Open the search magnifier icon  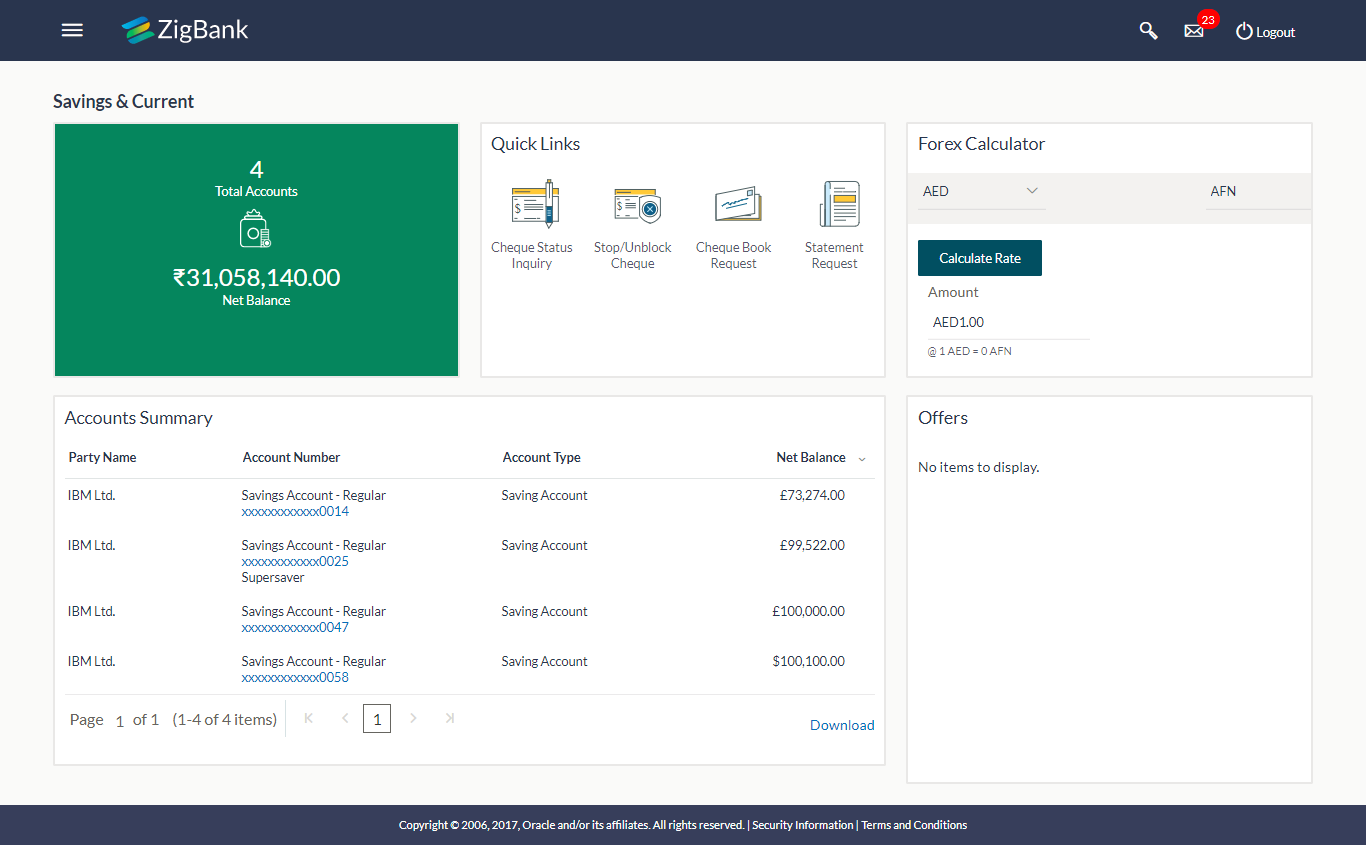pos(1148,31)
